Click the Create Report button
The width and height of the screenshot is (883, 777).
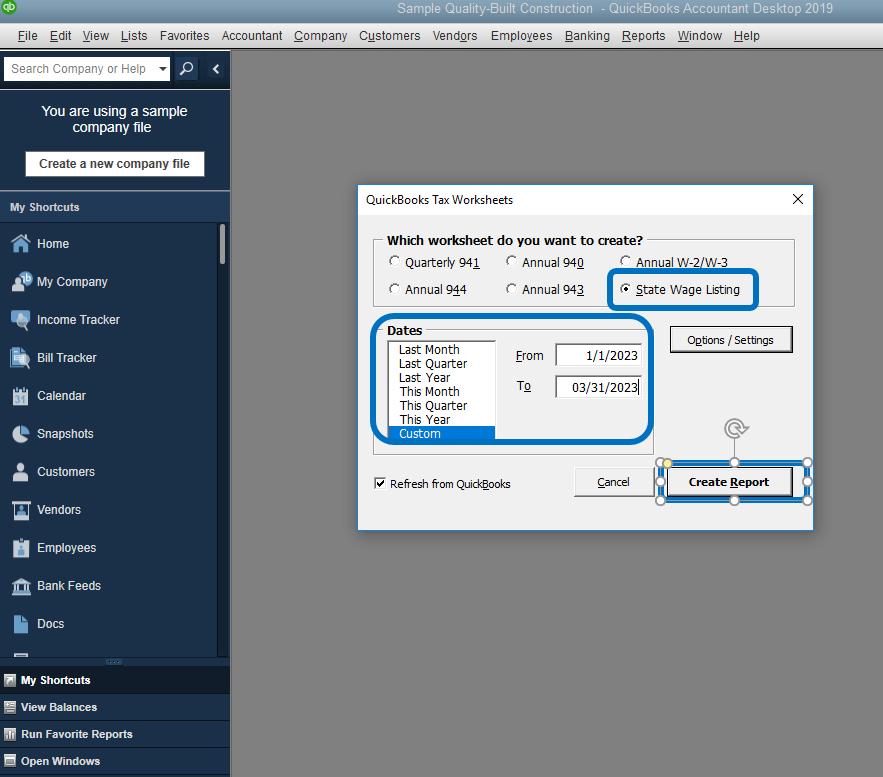[729, 482]
